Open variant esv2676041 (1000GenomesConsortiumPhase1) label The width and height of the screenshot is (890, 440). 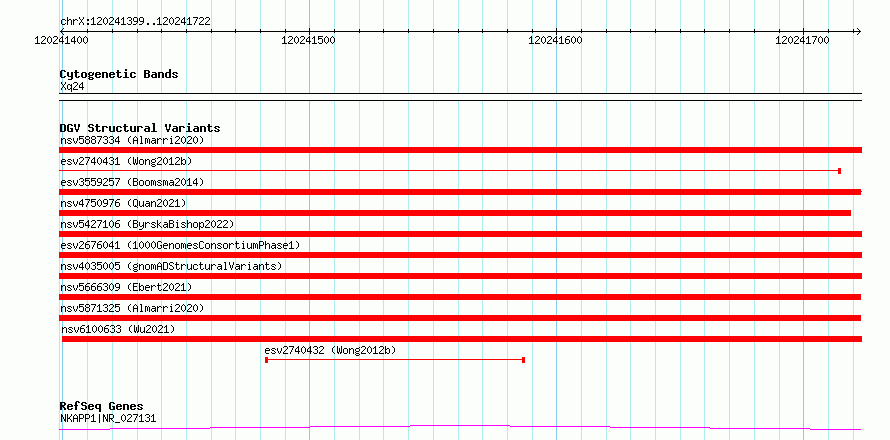click(180, 245)
